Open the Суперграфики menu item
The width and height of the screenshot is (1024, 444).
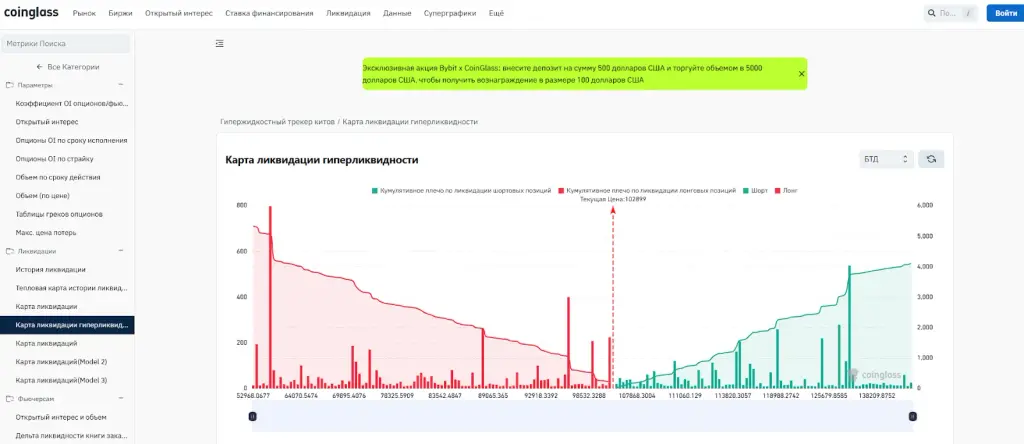449,13
